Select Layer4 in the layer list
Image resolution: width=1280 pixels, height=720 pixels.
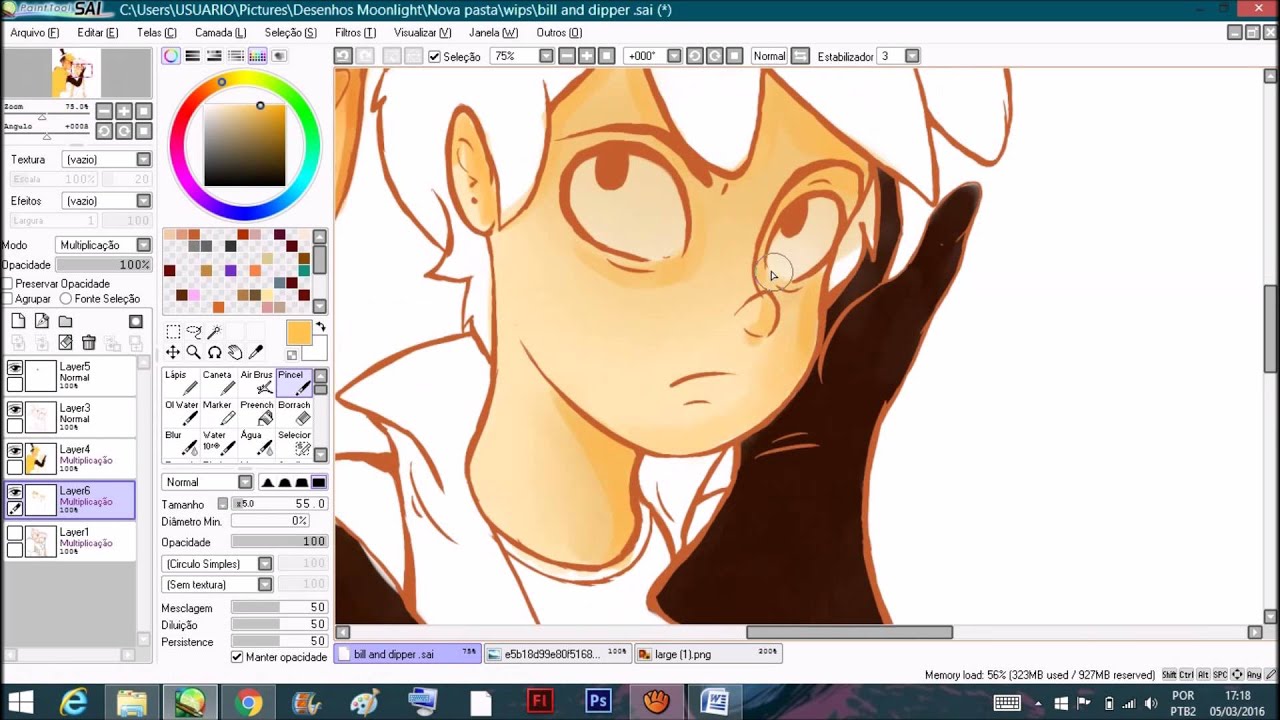click(70, 458)
